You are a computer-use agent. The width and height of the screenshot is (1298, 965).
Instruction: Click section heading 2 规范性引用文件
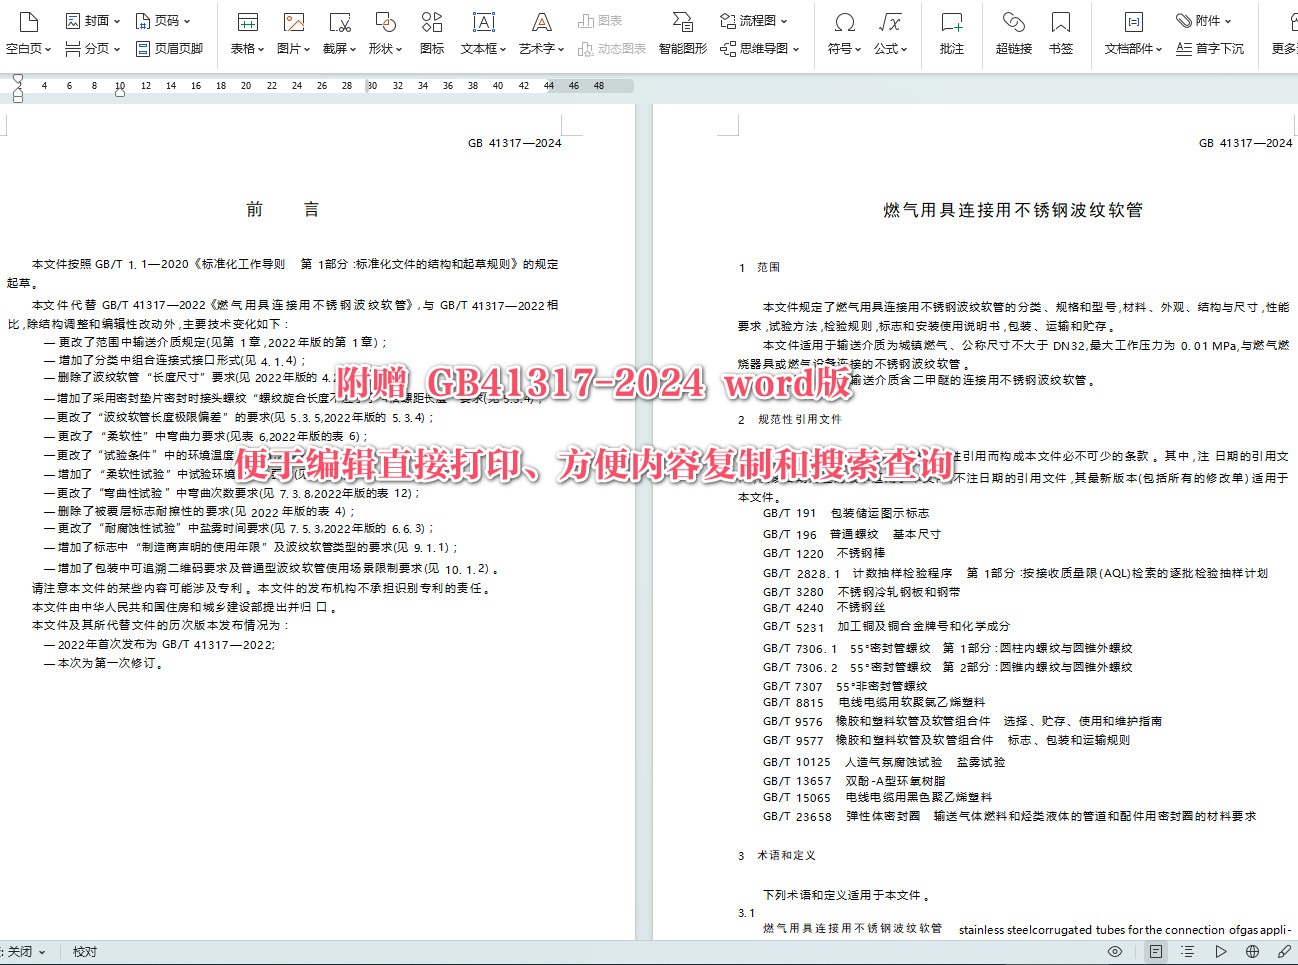tap(789, 419)
